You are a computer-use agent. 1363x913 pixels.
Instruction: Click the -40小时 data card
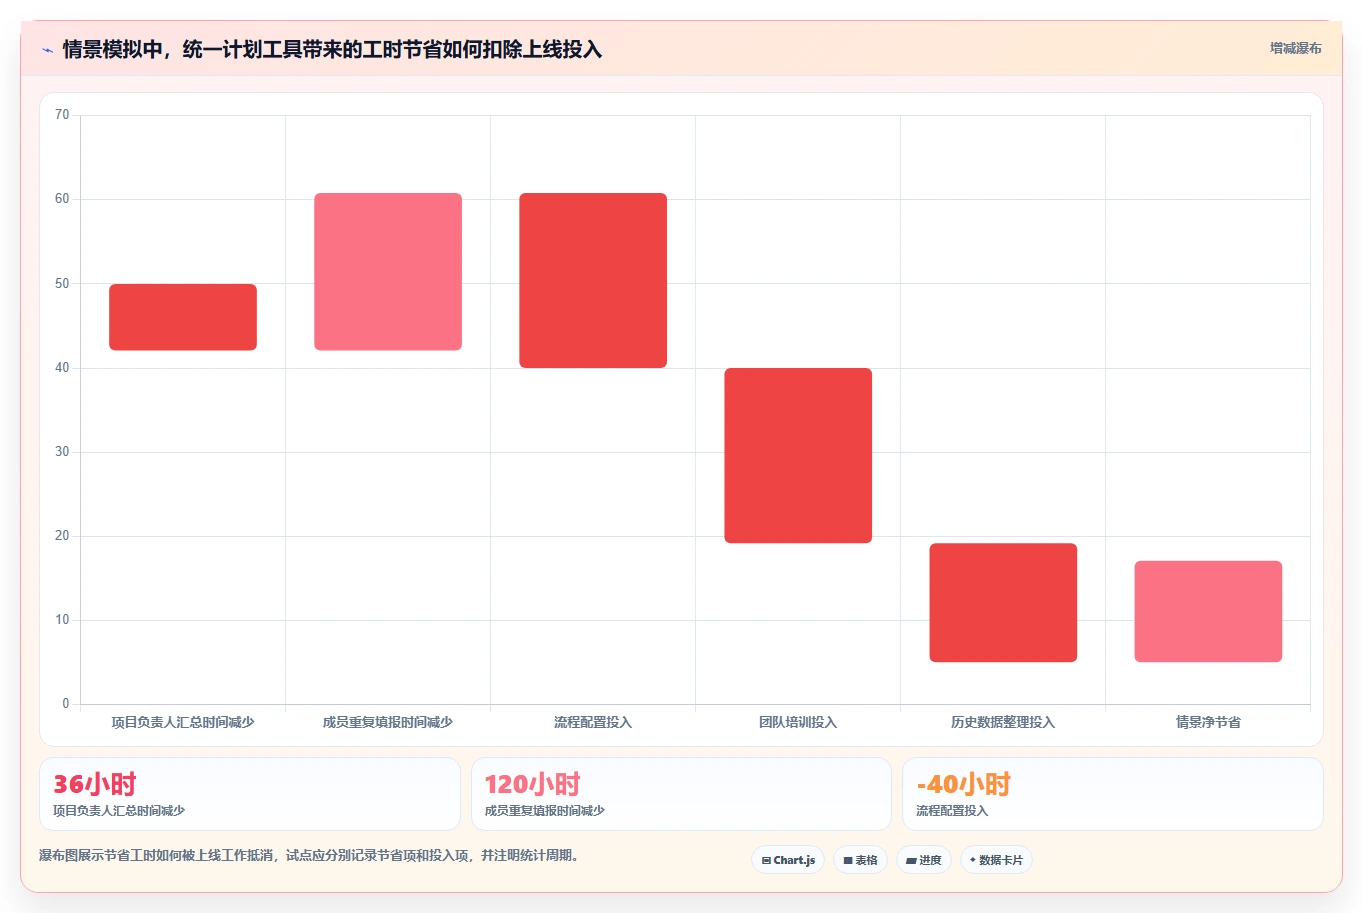click(x=1113, y=794)
